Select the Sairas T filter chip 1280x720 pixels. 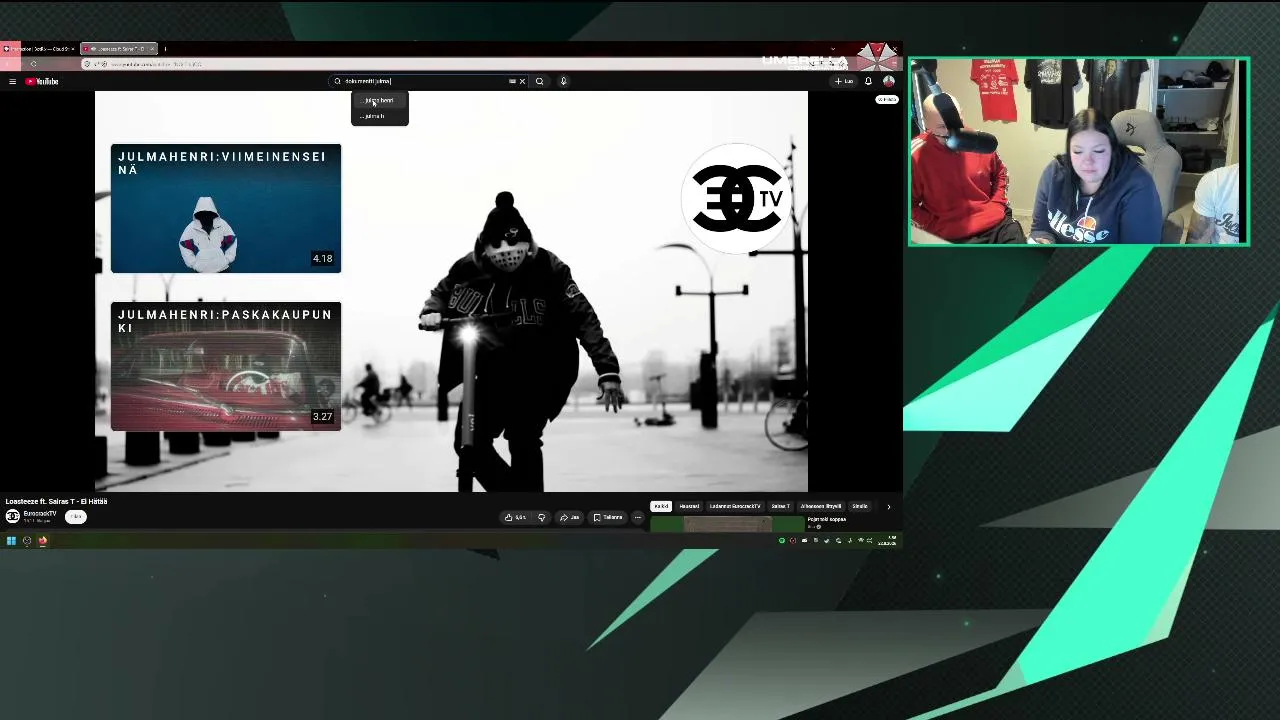[781, 506]
